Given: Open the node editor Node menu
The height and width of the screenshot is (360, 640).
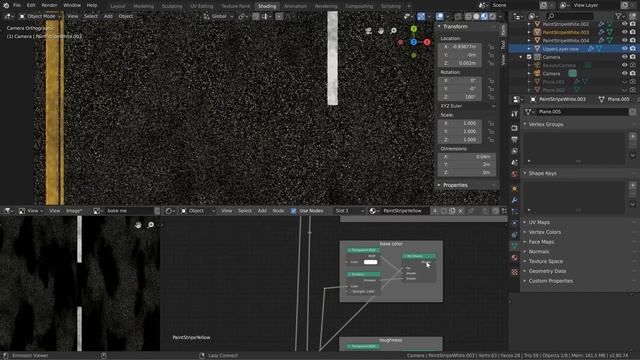Looking at the screenshot, I should [278, 211].
